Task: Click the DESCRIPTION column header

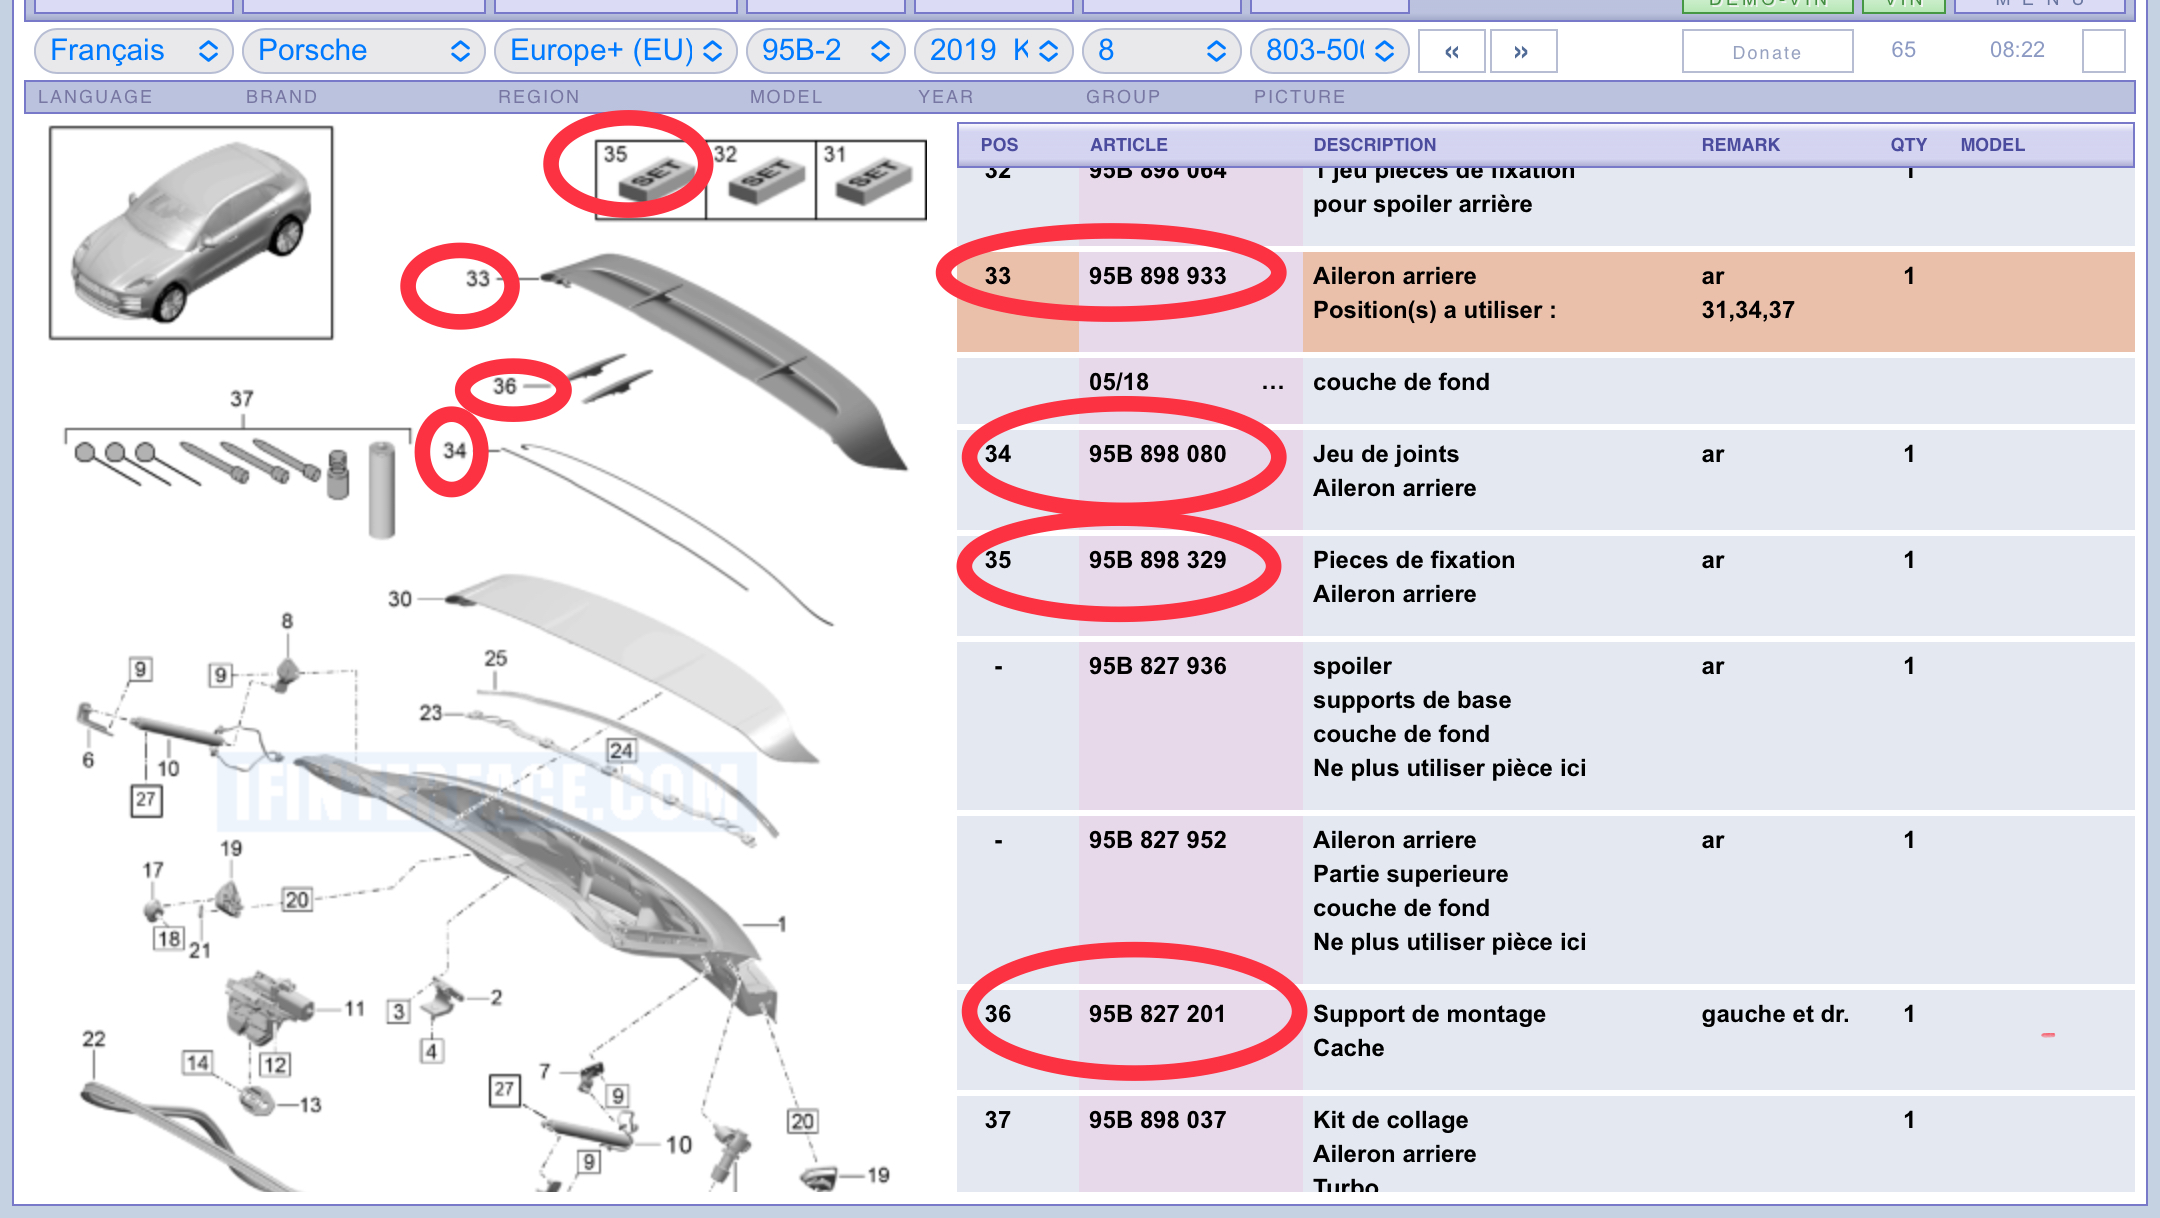Action: (x=1374, y=145)
